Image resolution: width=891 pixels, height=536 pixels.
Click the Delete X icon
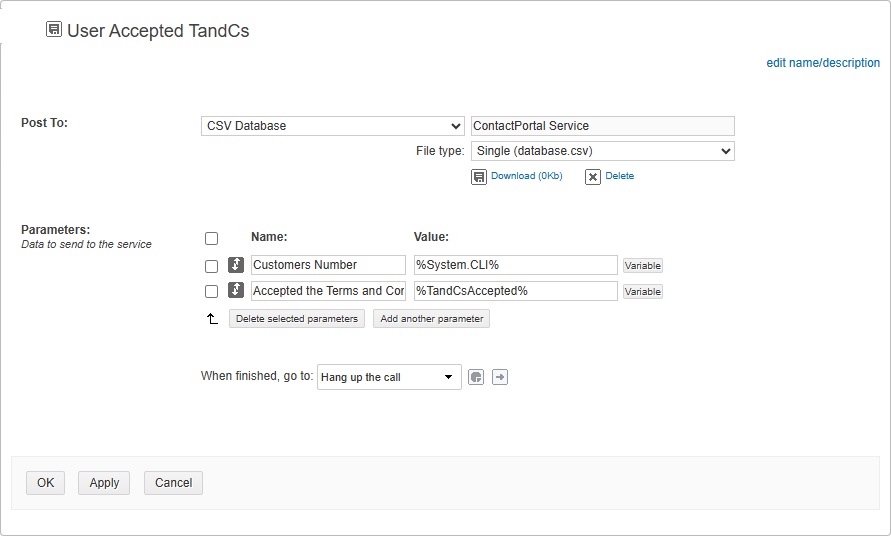point(593,177)
